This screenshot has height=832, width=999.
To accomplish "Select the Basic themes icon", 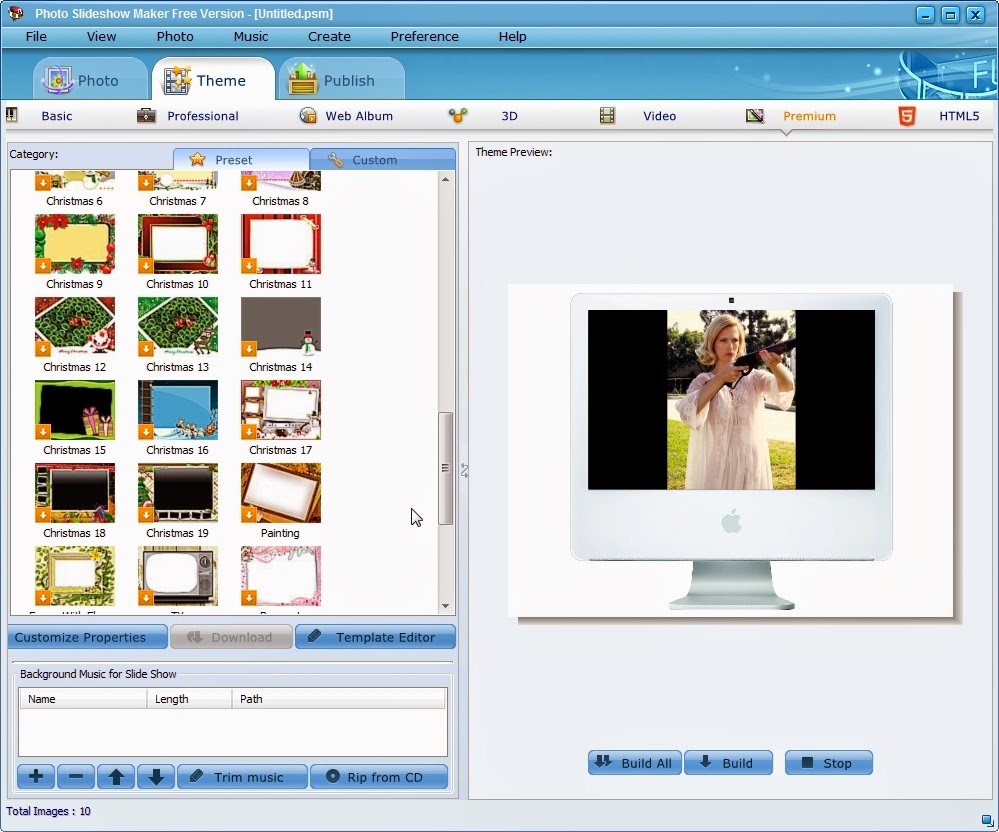I will [13, 116].
